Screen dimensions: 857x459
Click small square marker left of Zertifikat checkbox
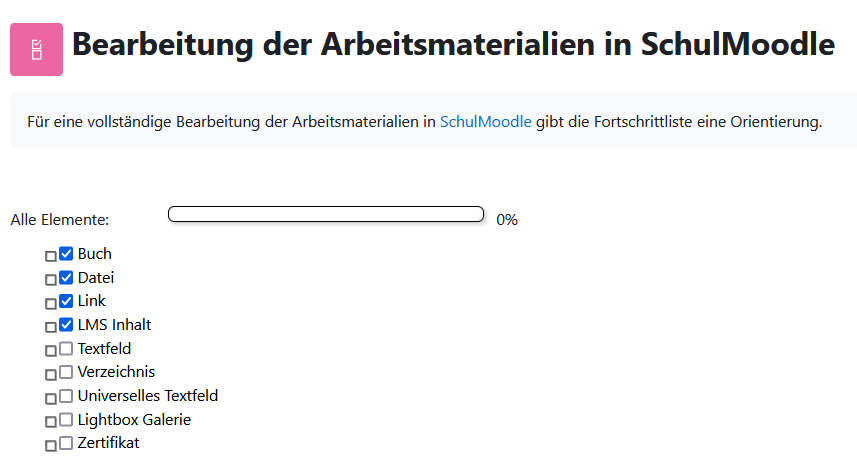point(51,445)
